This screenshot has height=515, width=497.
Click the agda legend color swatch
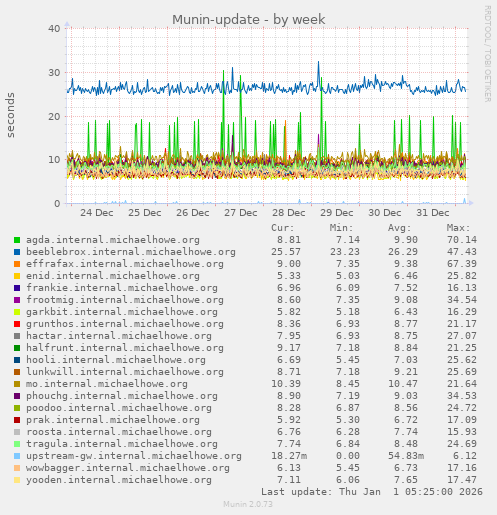pos(17,240)
